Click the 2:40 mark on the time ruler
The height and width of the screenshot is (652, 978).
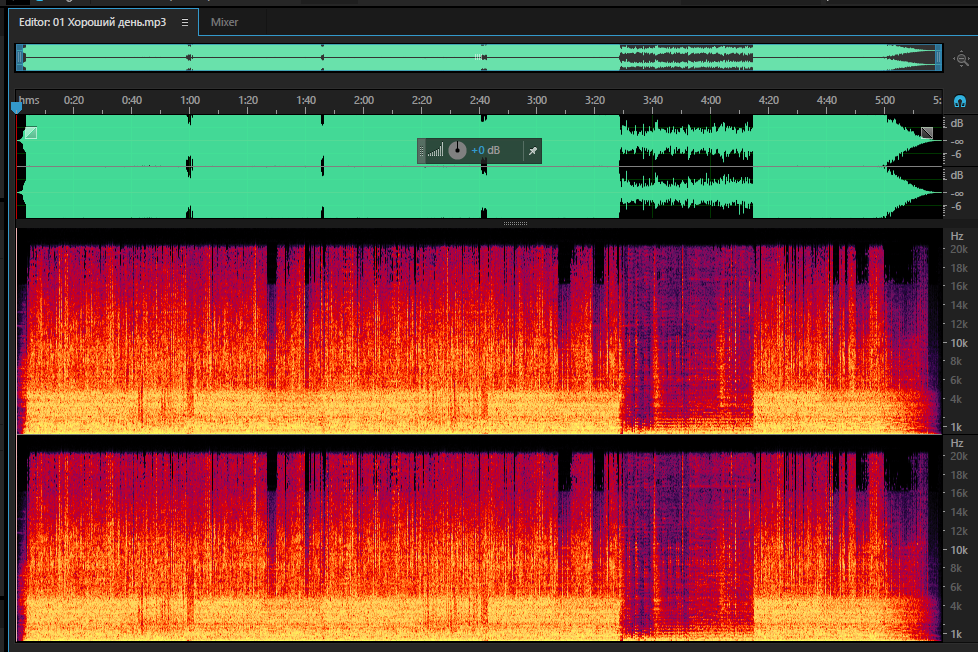480,100
